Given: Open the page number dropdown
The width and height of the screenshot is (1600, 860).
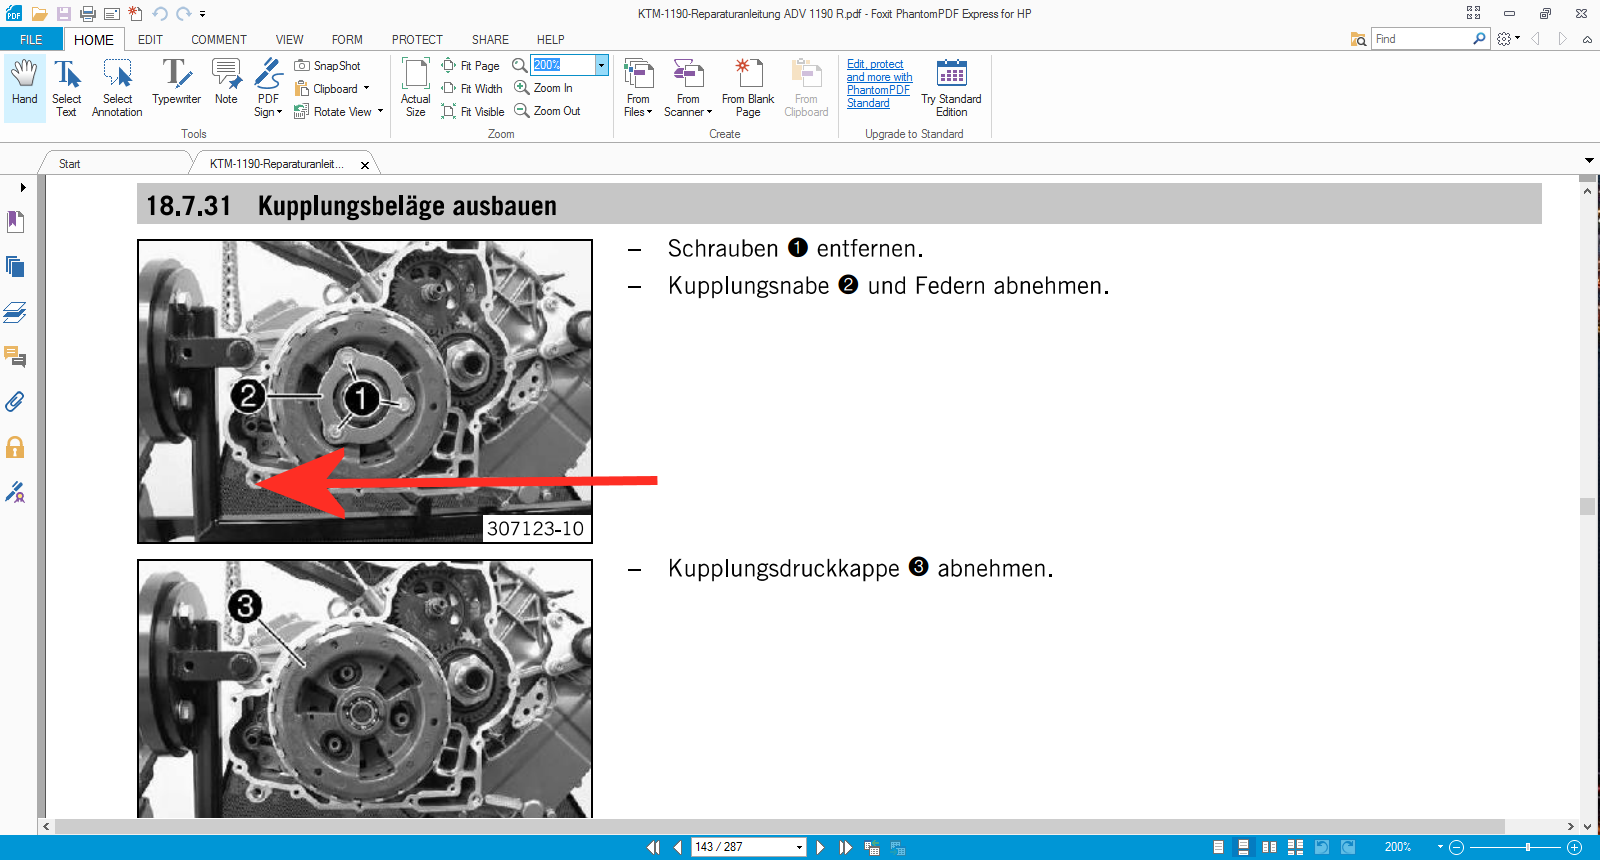Looking at the screenshot, I should (799, 848).
